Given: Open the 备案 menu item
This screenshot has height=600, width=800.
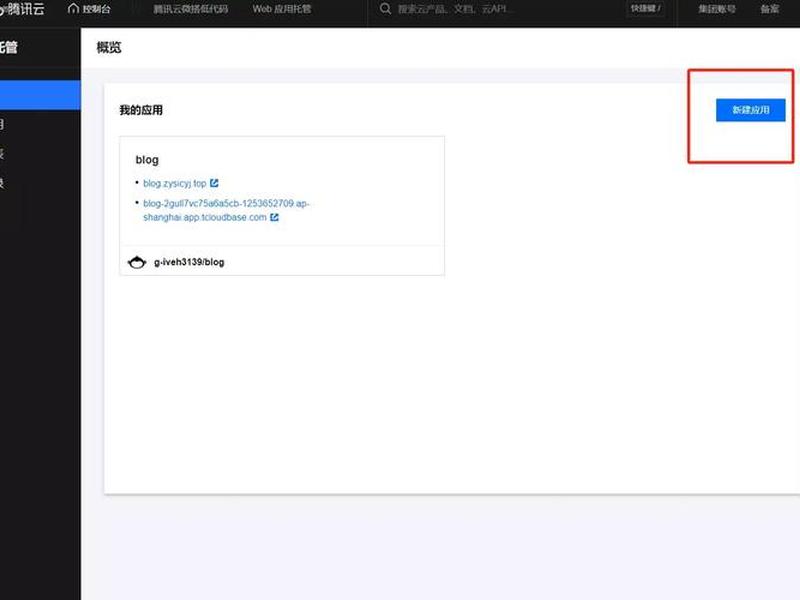Looking at the screenshot, I should (x=769, y=9).
